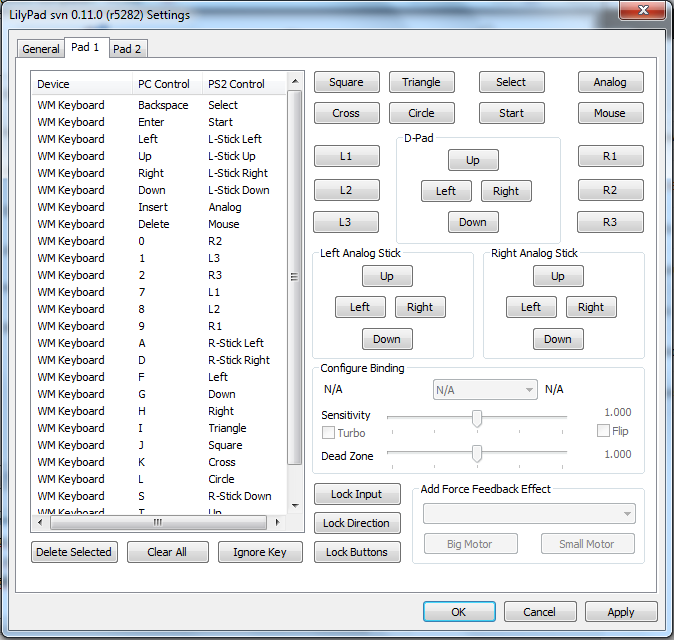Click the horizontal scrollbar left arrow
This screenshot has width=674, height=640.
40,522
